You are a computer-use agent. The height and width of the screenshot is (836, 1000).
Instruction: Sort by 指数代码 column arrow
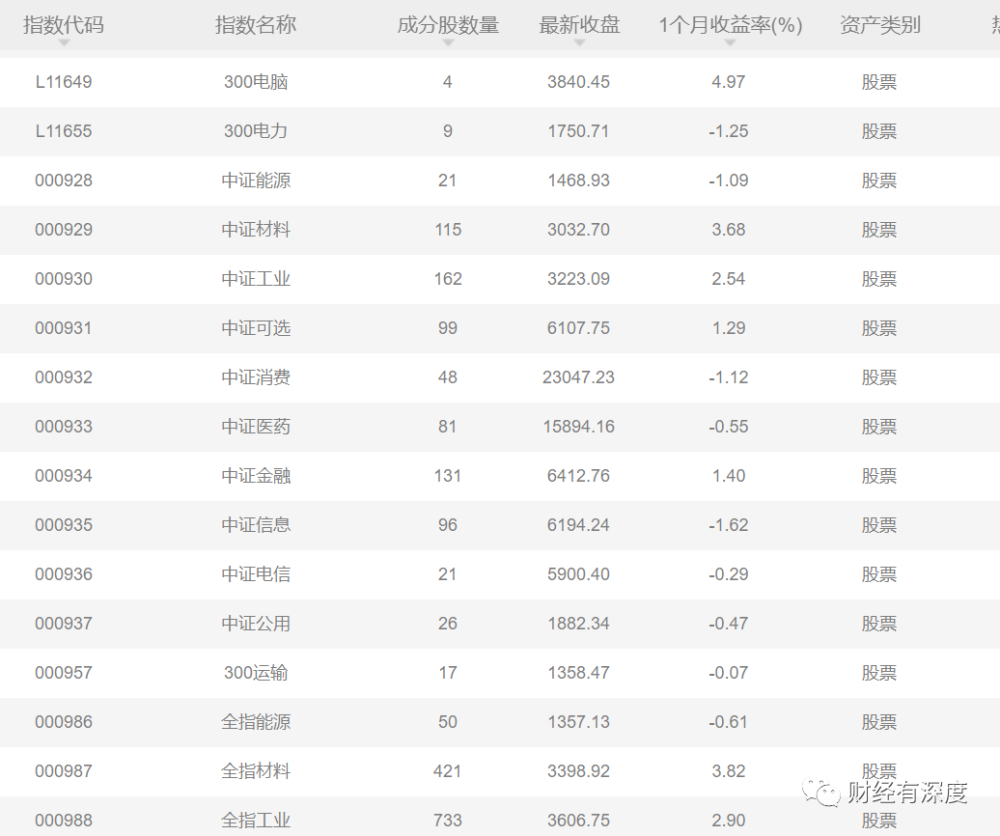63,43
